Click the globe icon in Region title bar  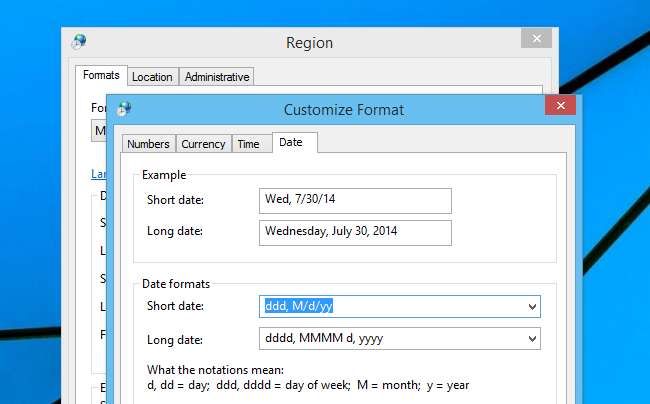coord(79,42)
